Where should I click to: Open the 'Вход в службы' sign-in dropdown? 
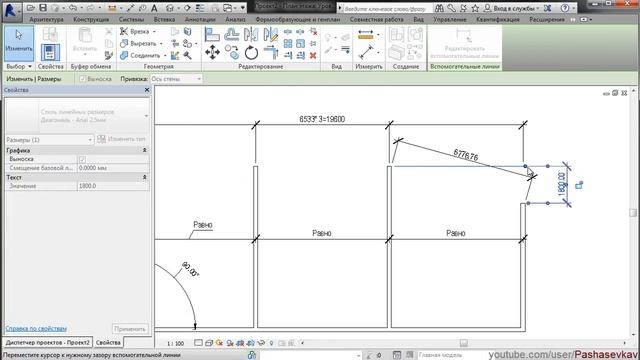coord(538,8)
